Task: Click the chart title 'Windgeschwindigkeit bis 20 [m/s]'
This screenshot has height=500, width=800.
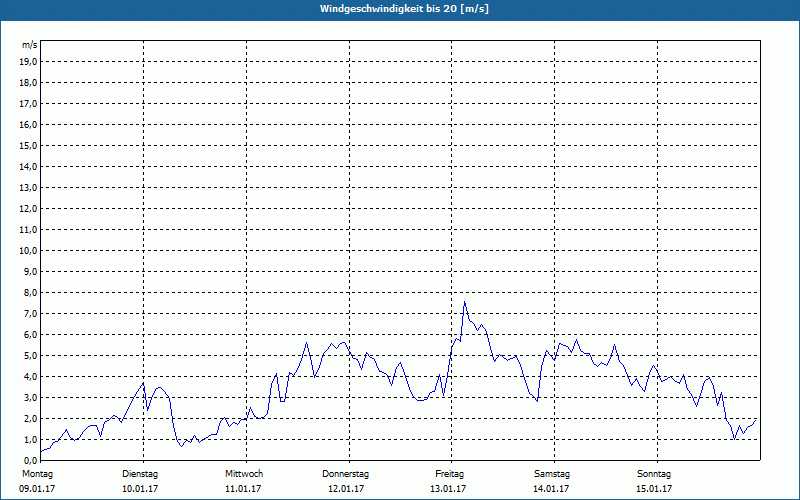Action: pos(404,9)
